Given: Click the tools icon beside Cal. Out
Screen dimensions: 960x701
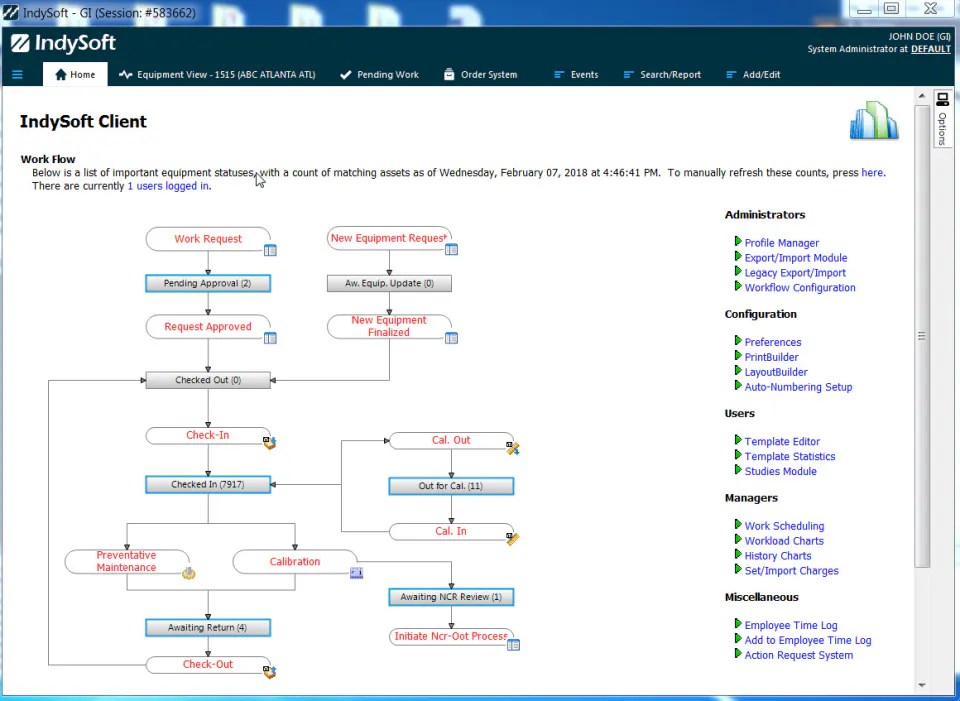Looking at the screenshot, I should pyautogui.click(x=513, y=448).
